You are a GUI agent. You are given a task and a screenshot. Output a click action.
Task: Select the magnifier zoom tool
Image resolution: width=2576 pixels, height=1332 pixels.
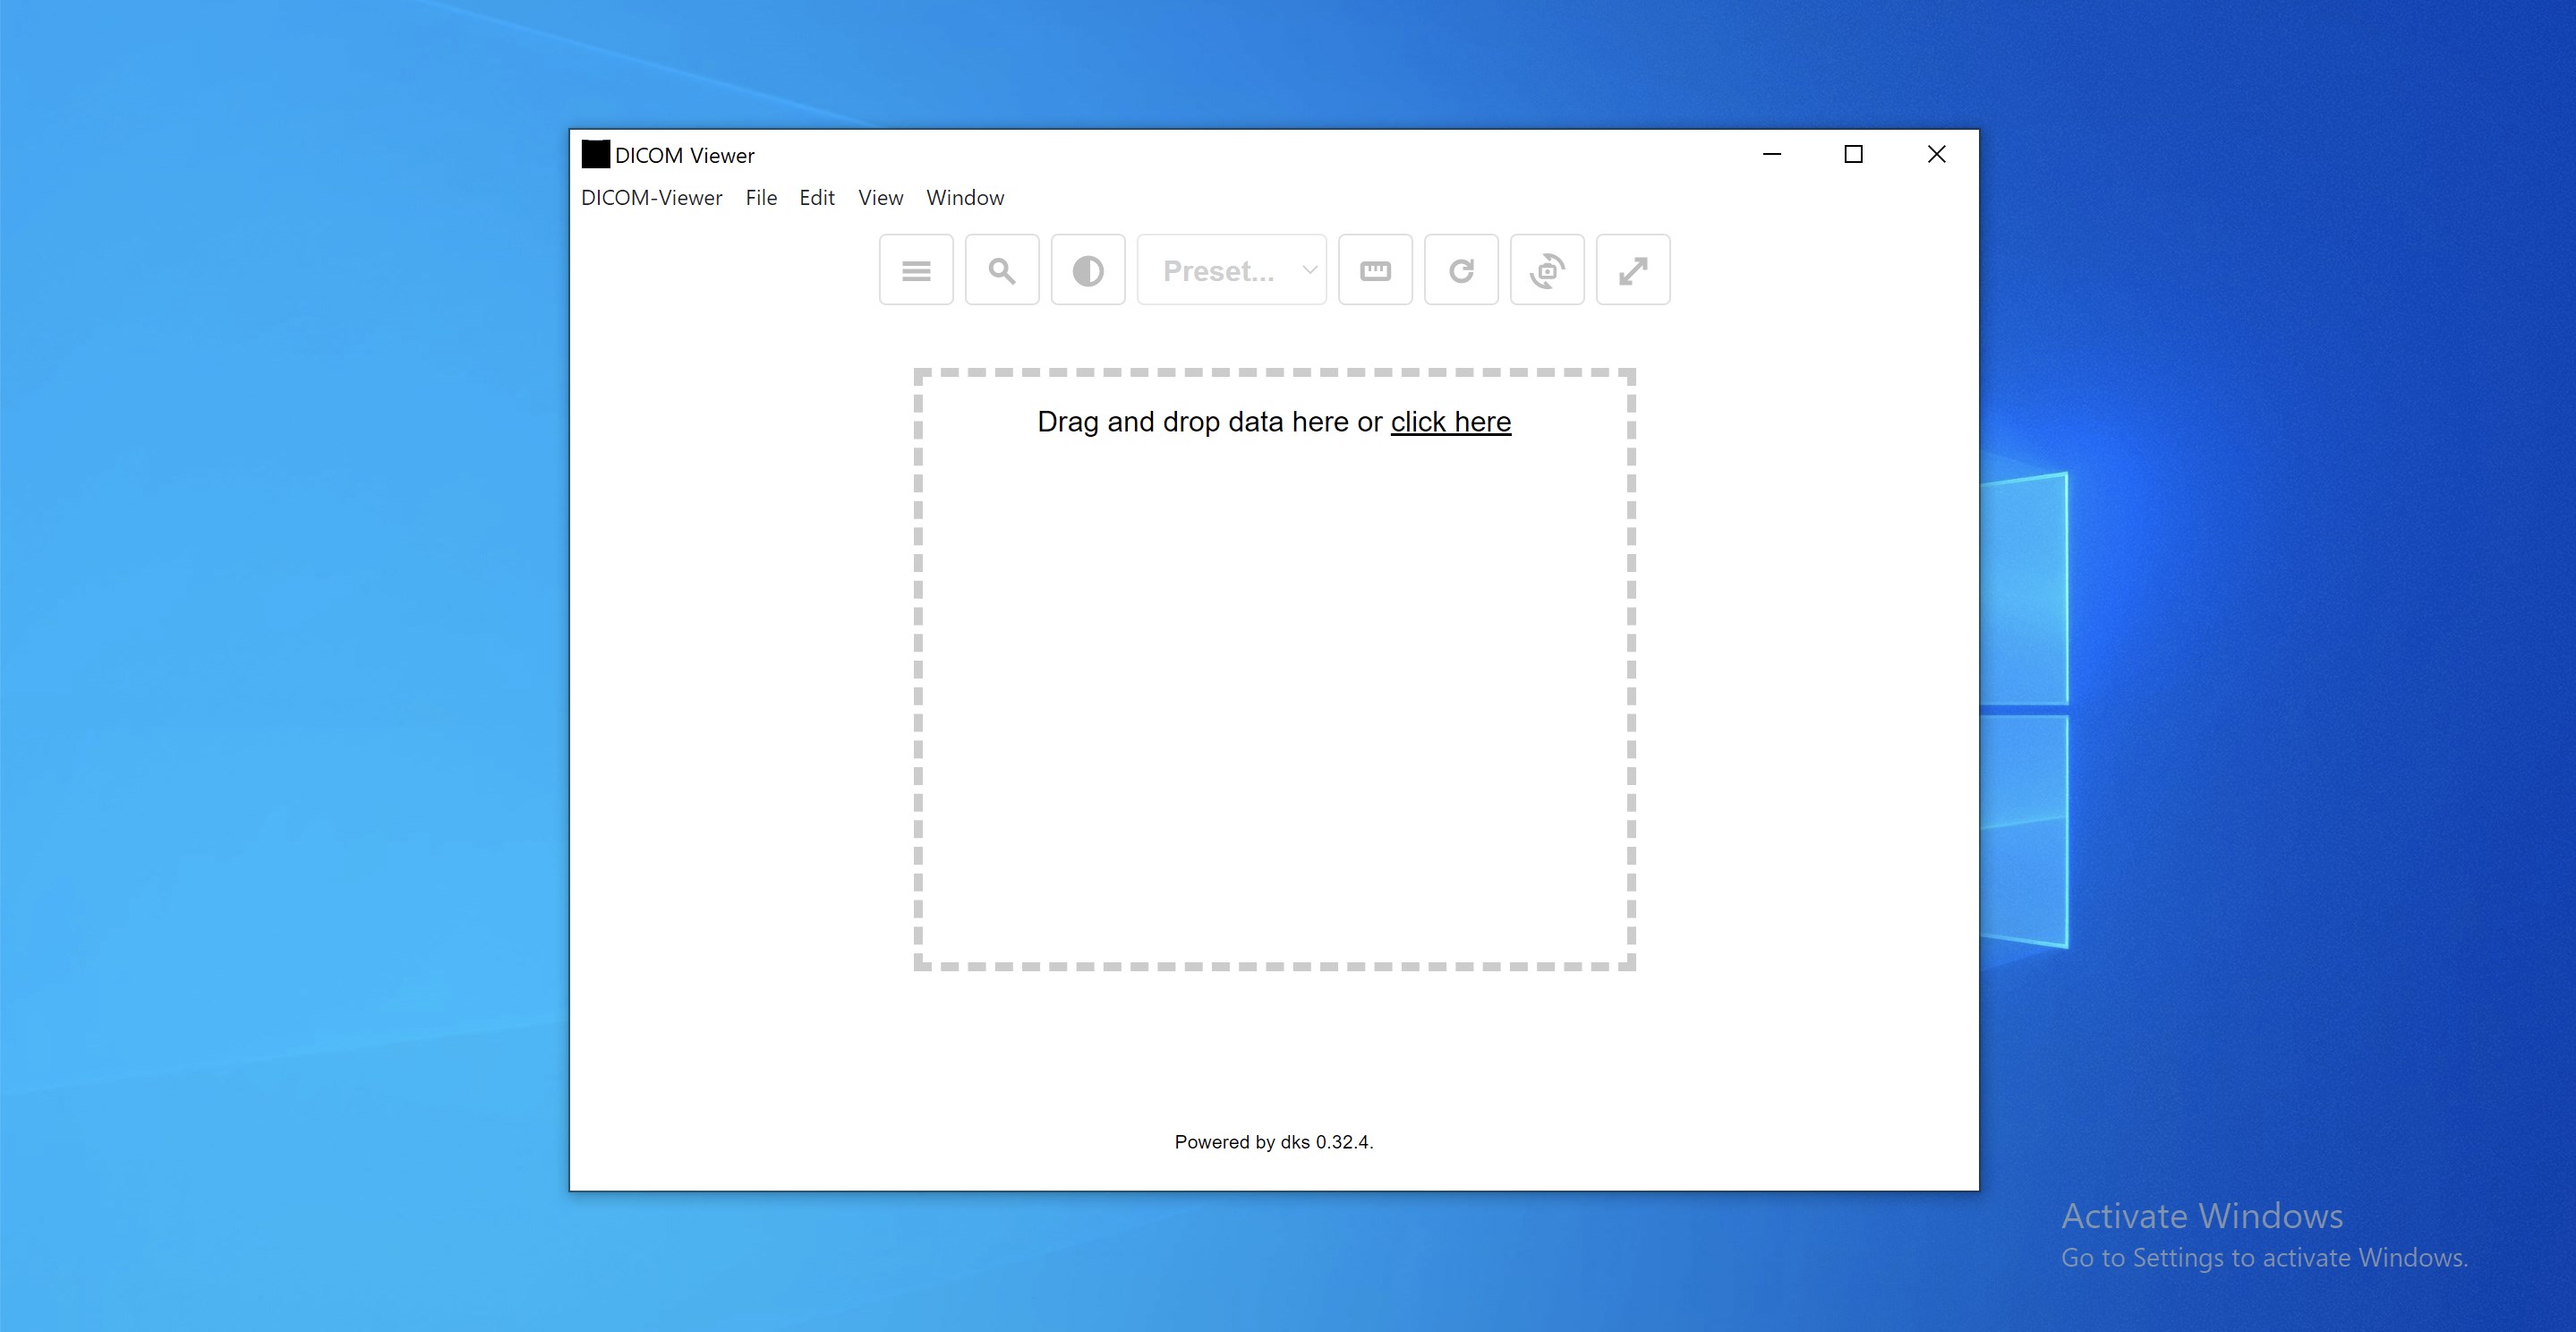pyautogui.click(x=1002, y=269)
